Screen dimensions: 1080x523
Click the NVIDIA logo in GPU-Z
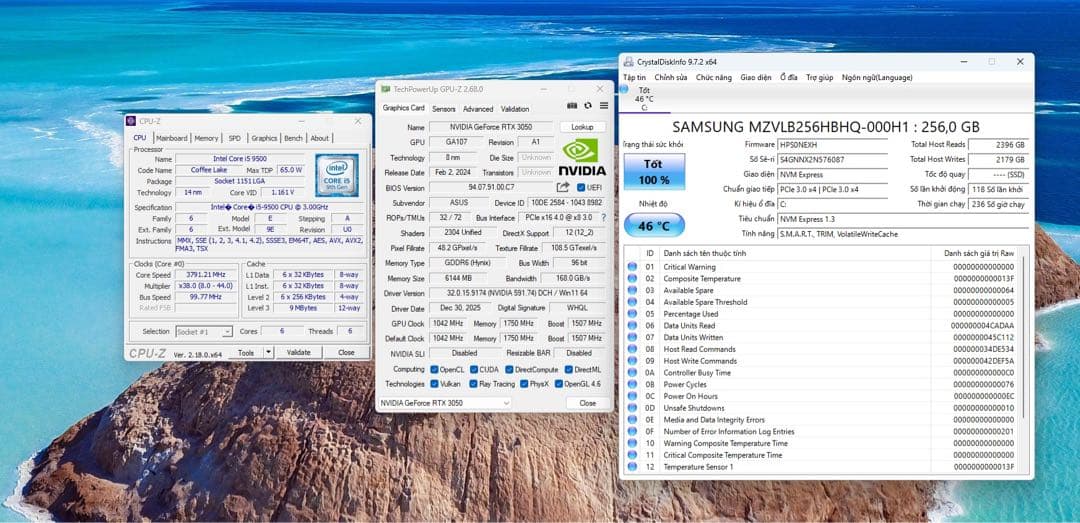582,158
